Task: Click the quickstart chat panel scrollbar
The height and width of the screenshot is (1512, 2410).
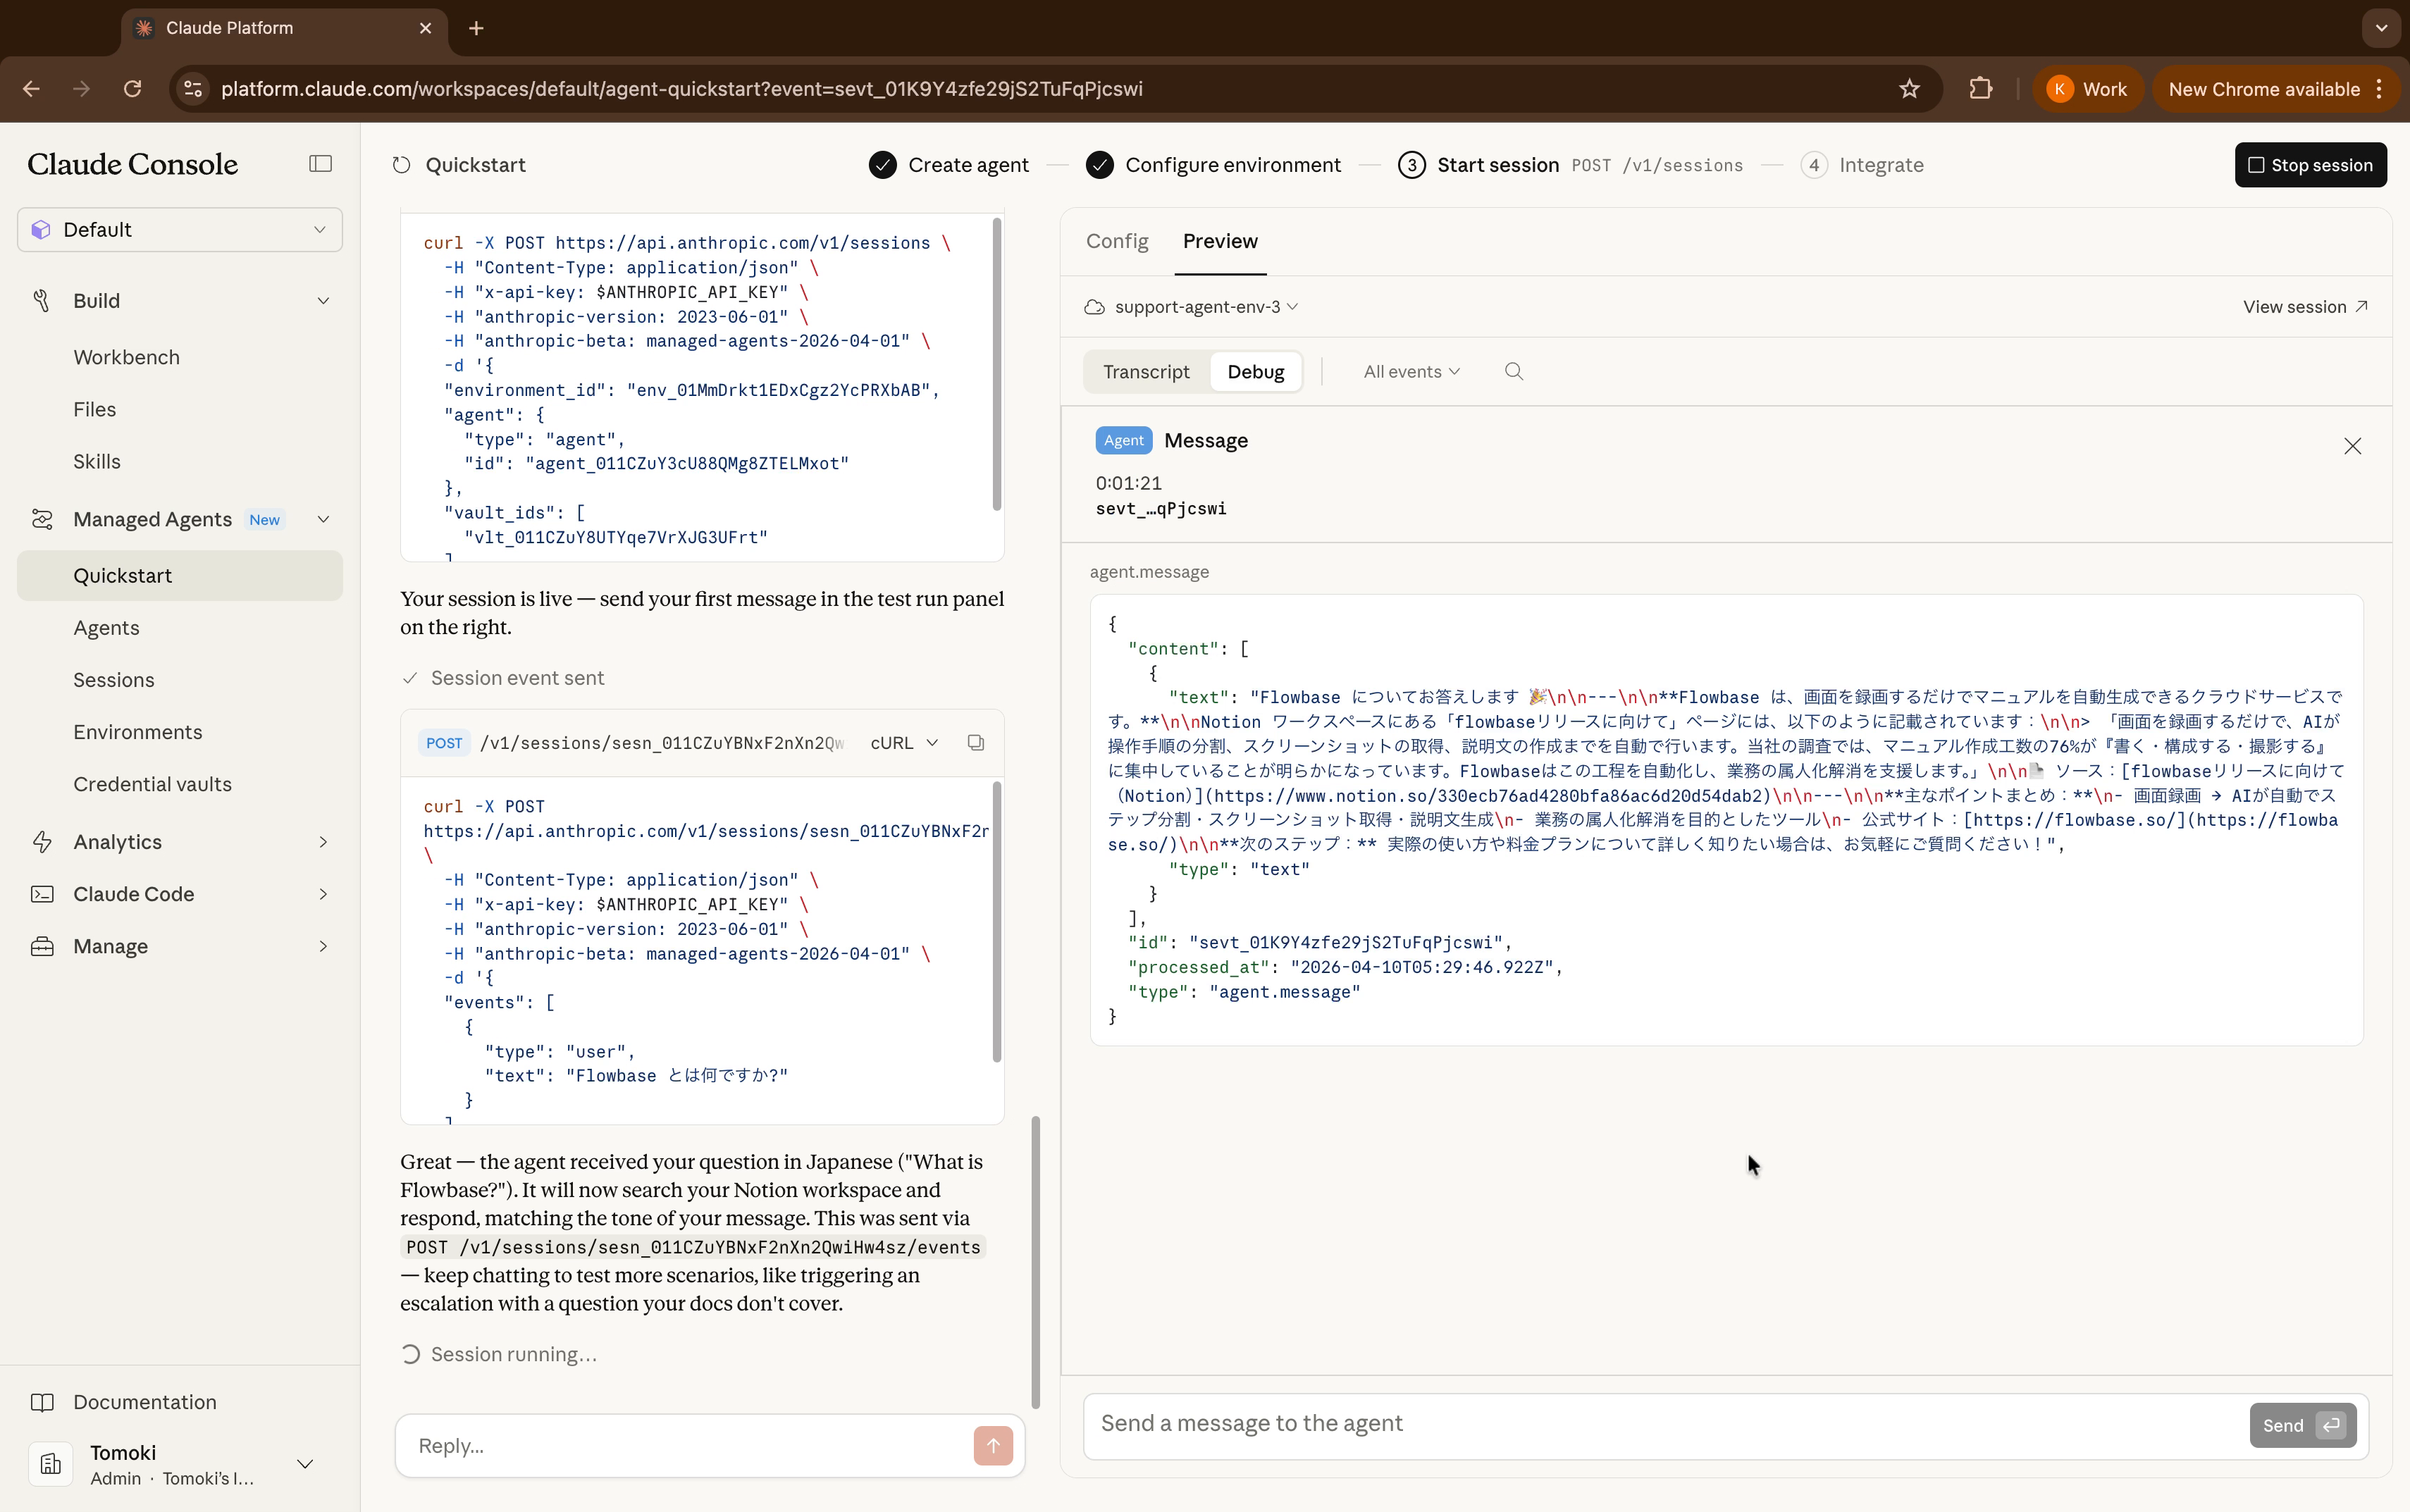Action: point(1035,1262)
